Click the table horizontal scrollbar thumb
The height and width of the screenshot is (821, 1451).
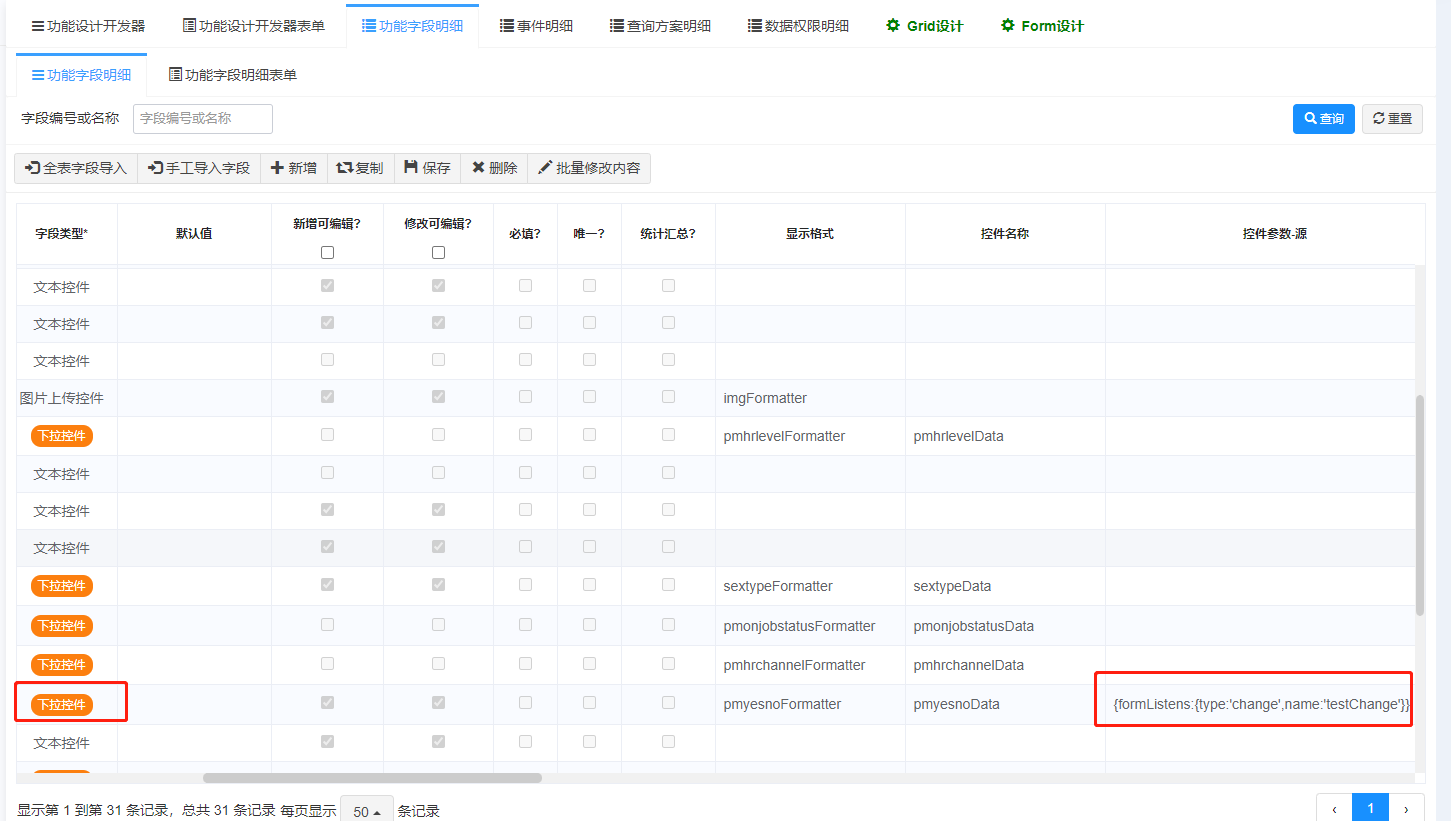372,777
